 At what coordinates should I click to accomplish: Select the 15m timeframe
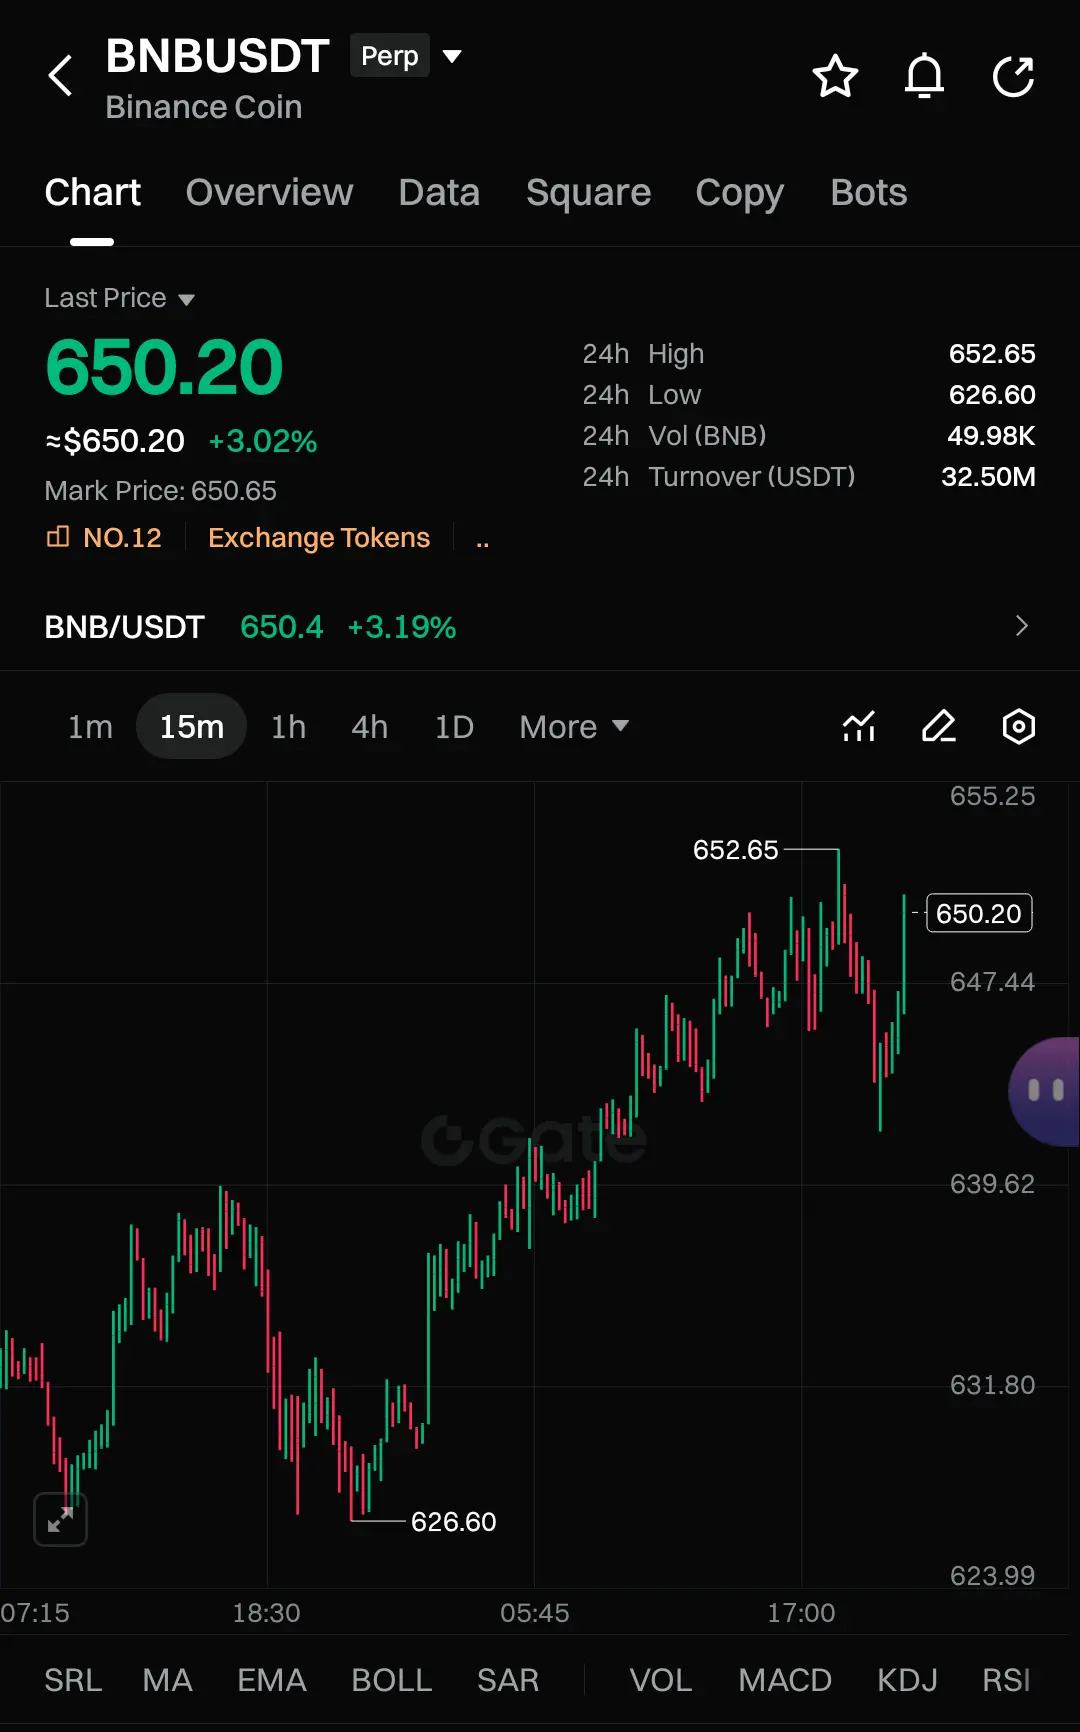pos(191,726)
